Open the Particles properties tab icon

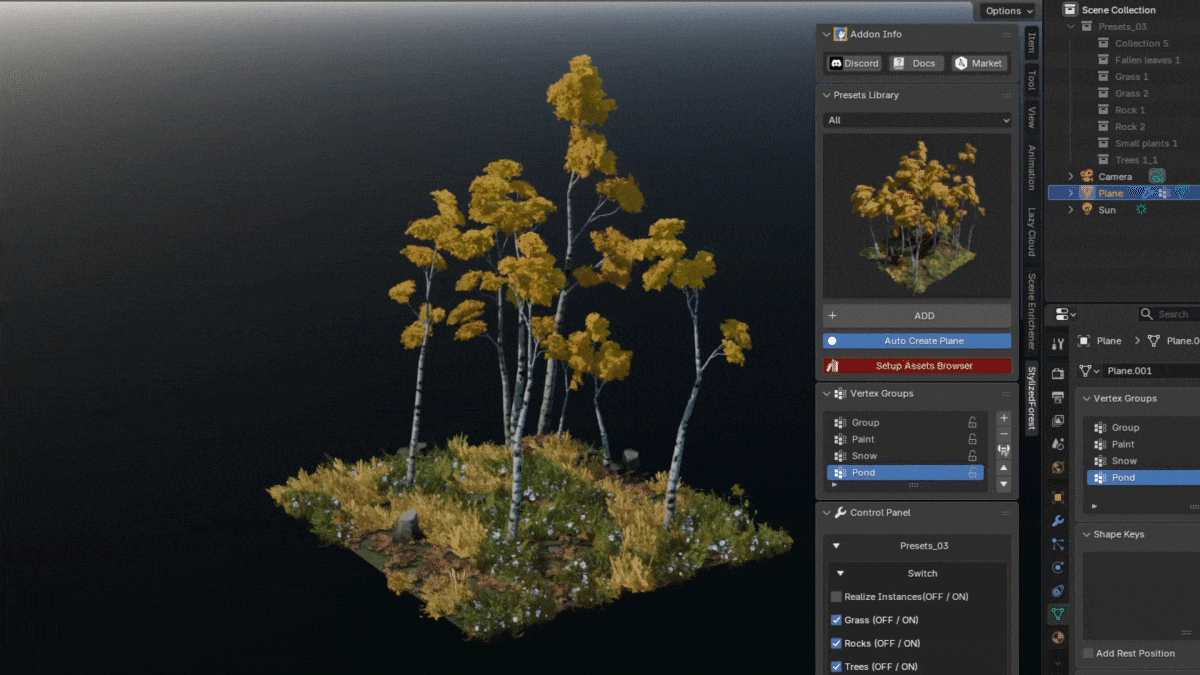[1058, 545]
